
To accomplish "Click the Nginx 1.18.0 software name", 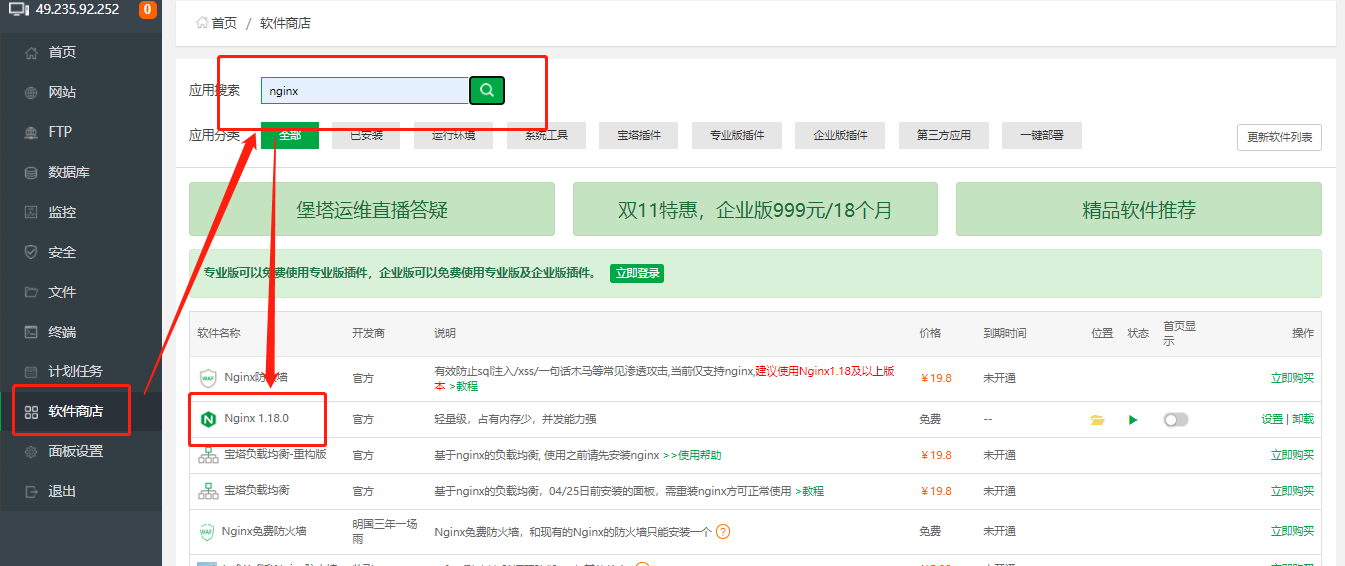I will pos(256,418).
